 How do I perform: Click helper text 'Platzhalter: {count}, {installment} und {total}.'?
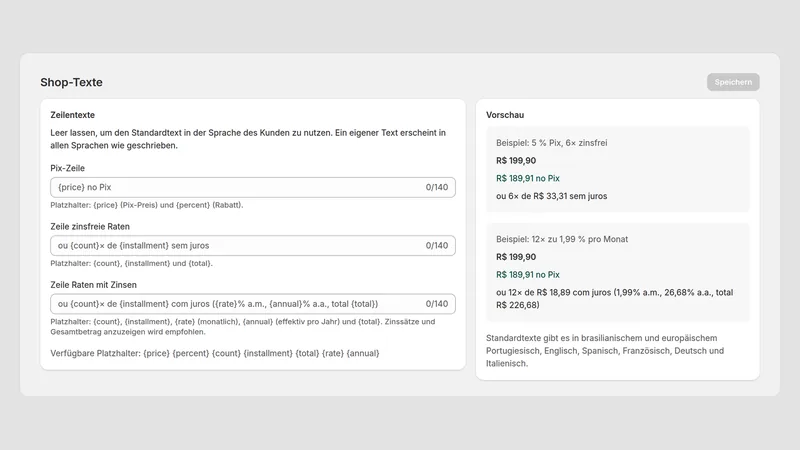coord(131,263)
